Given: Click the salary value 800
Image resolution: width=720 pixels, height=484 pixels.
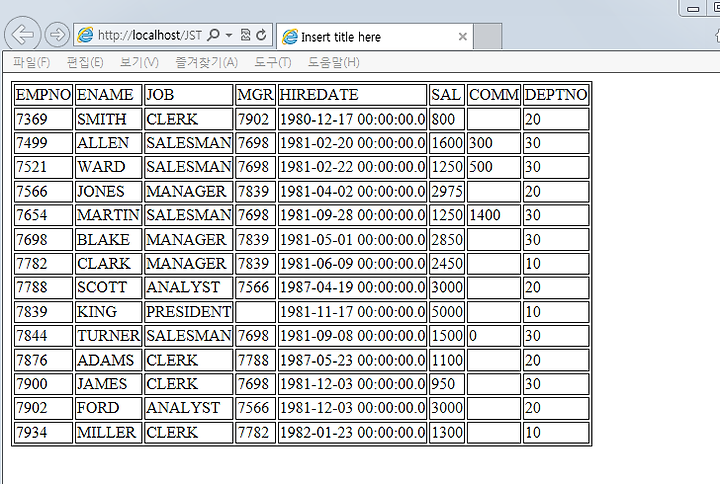Looking at the screenshot, I should (443, 119).
